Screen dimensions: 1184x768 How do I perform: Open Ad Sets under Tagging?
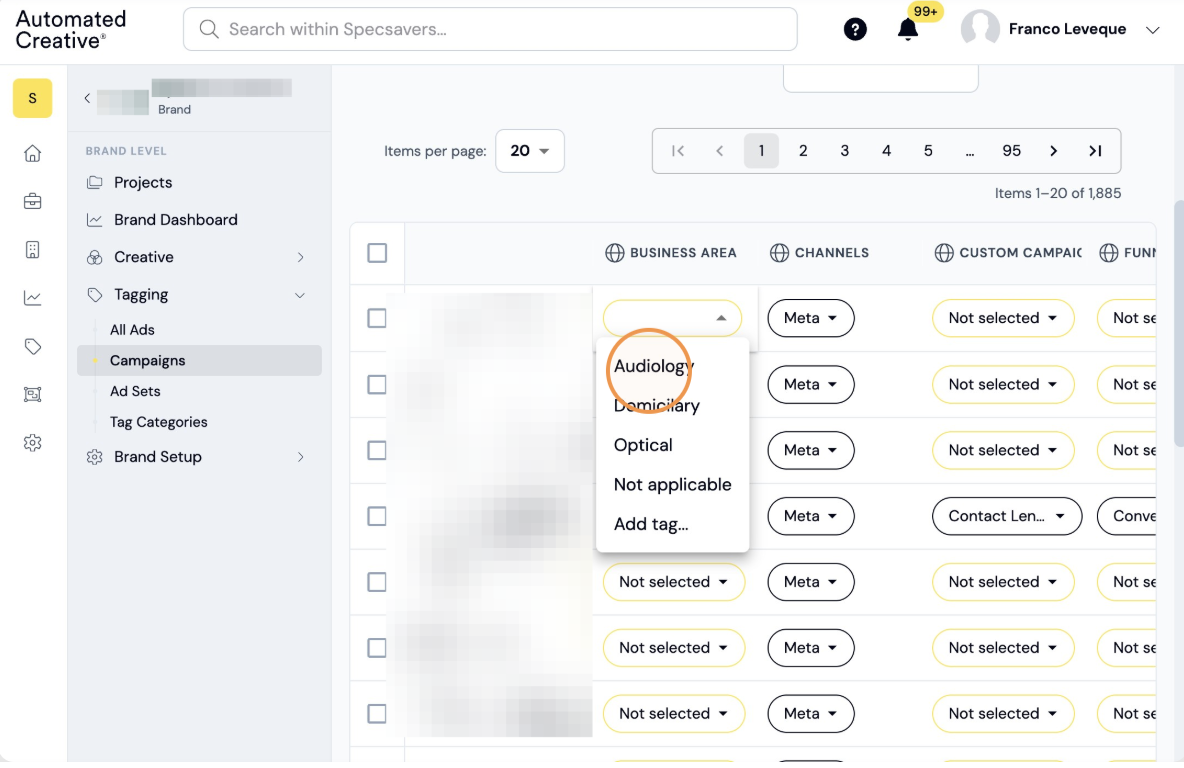[x=135, y=391]
